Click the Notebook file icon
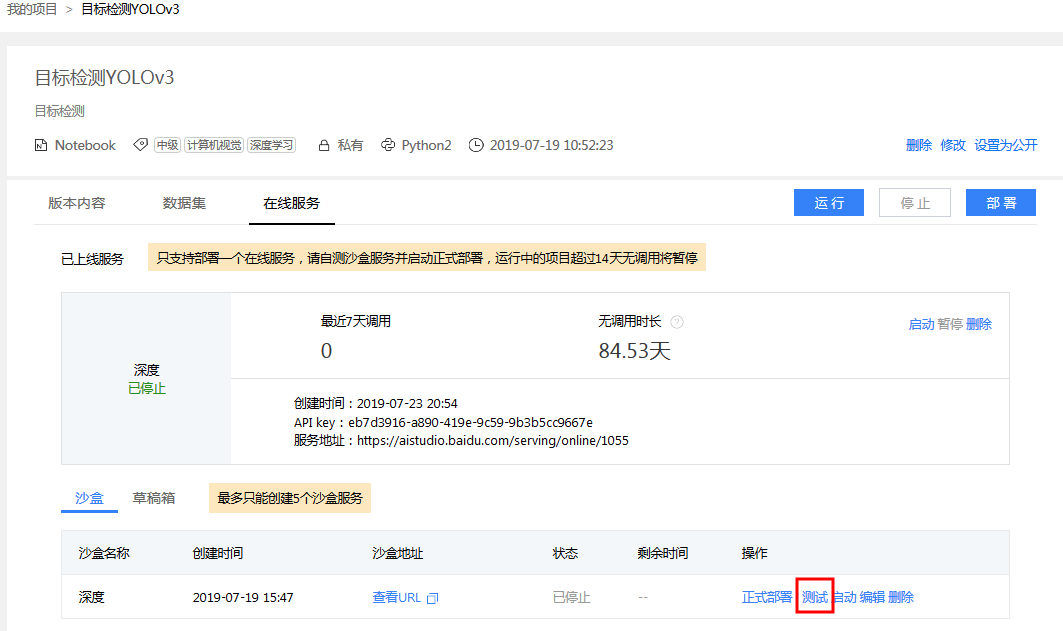Viewport: 1063px width, 631px height. pyautogui.click(x=41, y=145)
